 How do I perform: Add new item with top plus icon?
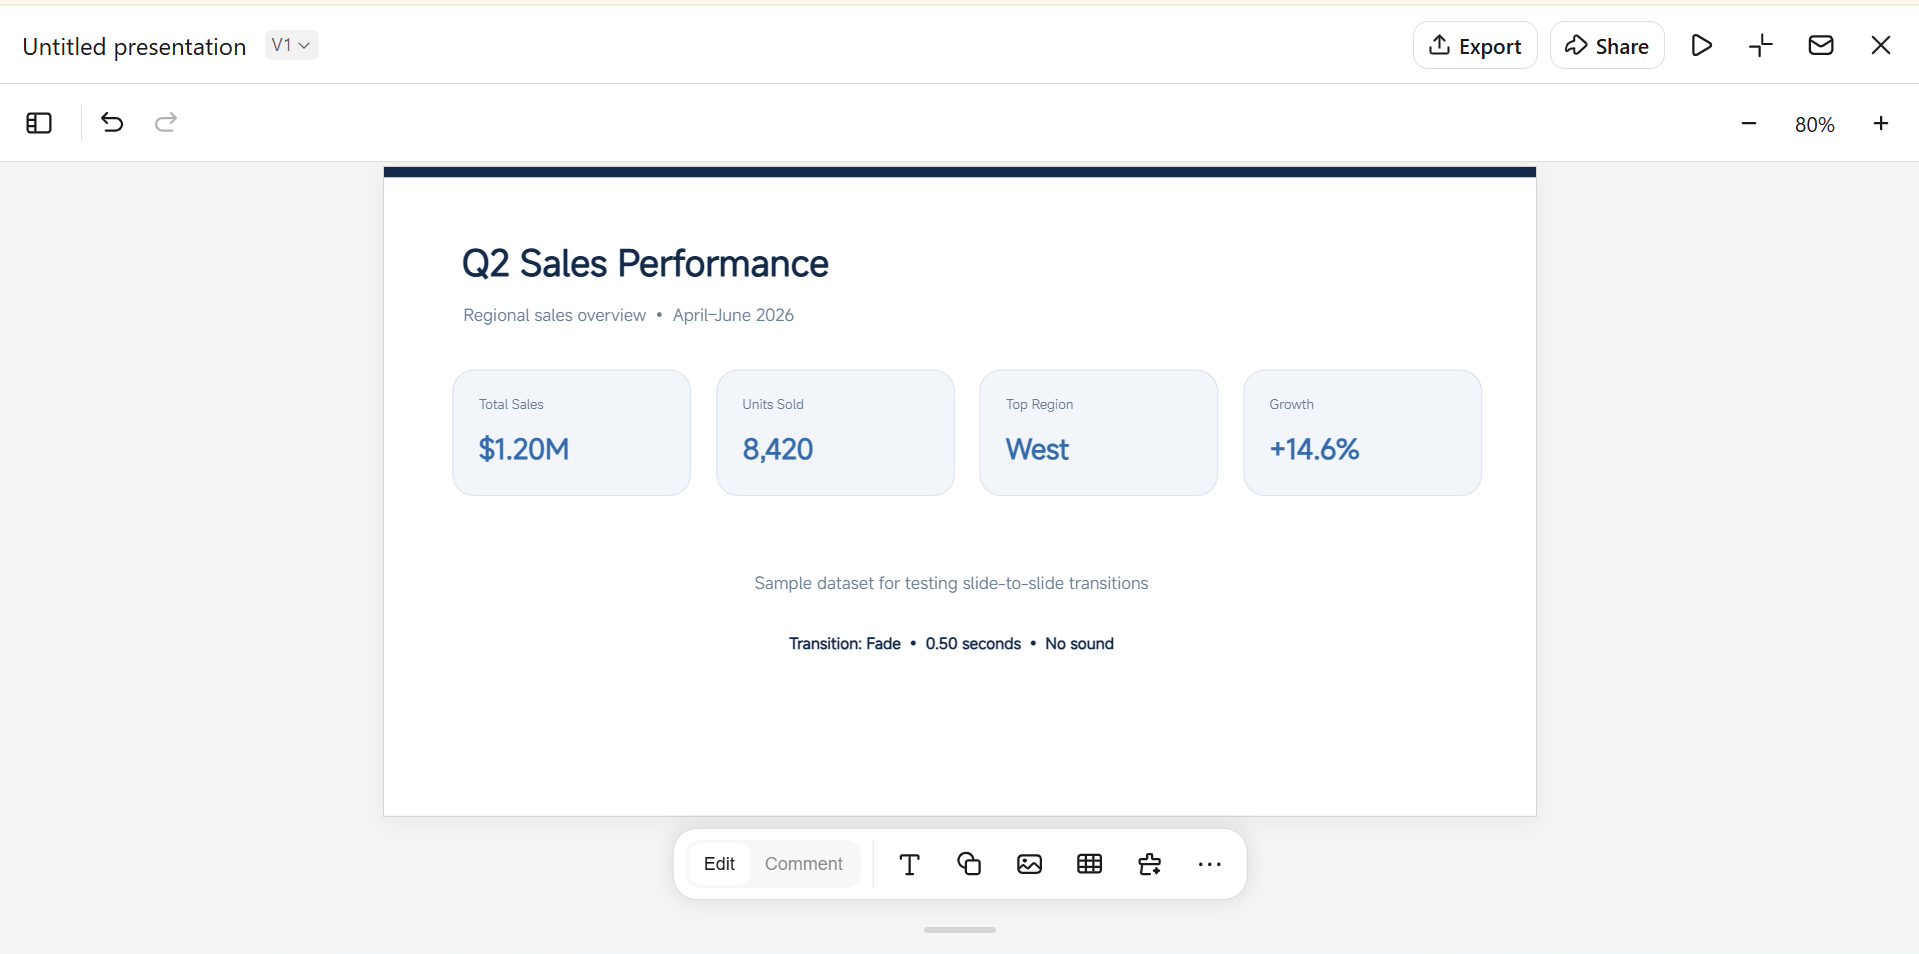(x=1761, y=45)
